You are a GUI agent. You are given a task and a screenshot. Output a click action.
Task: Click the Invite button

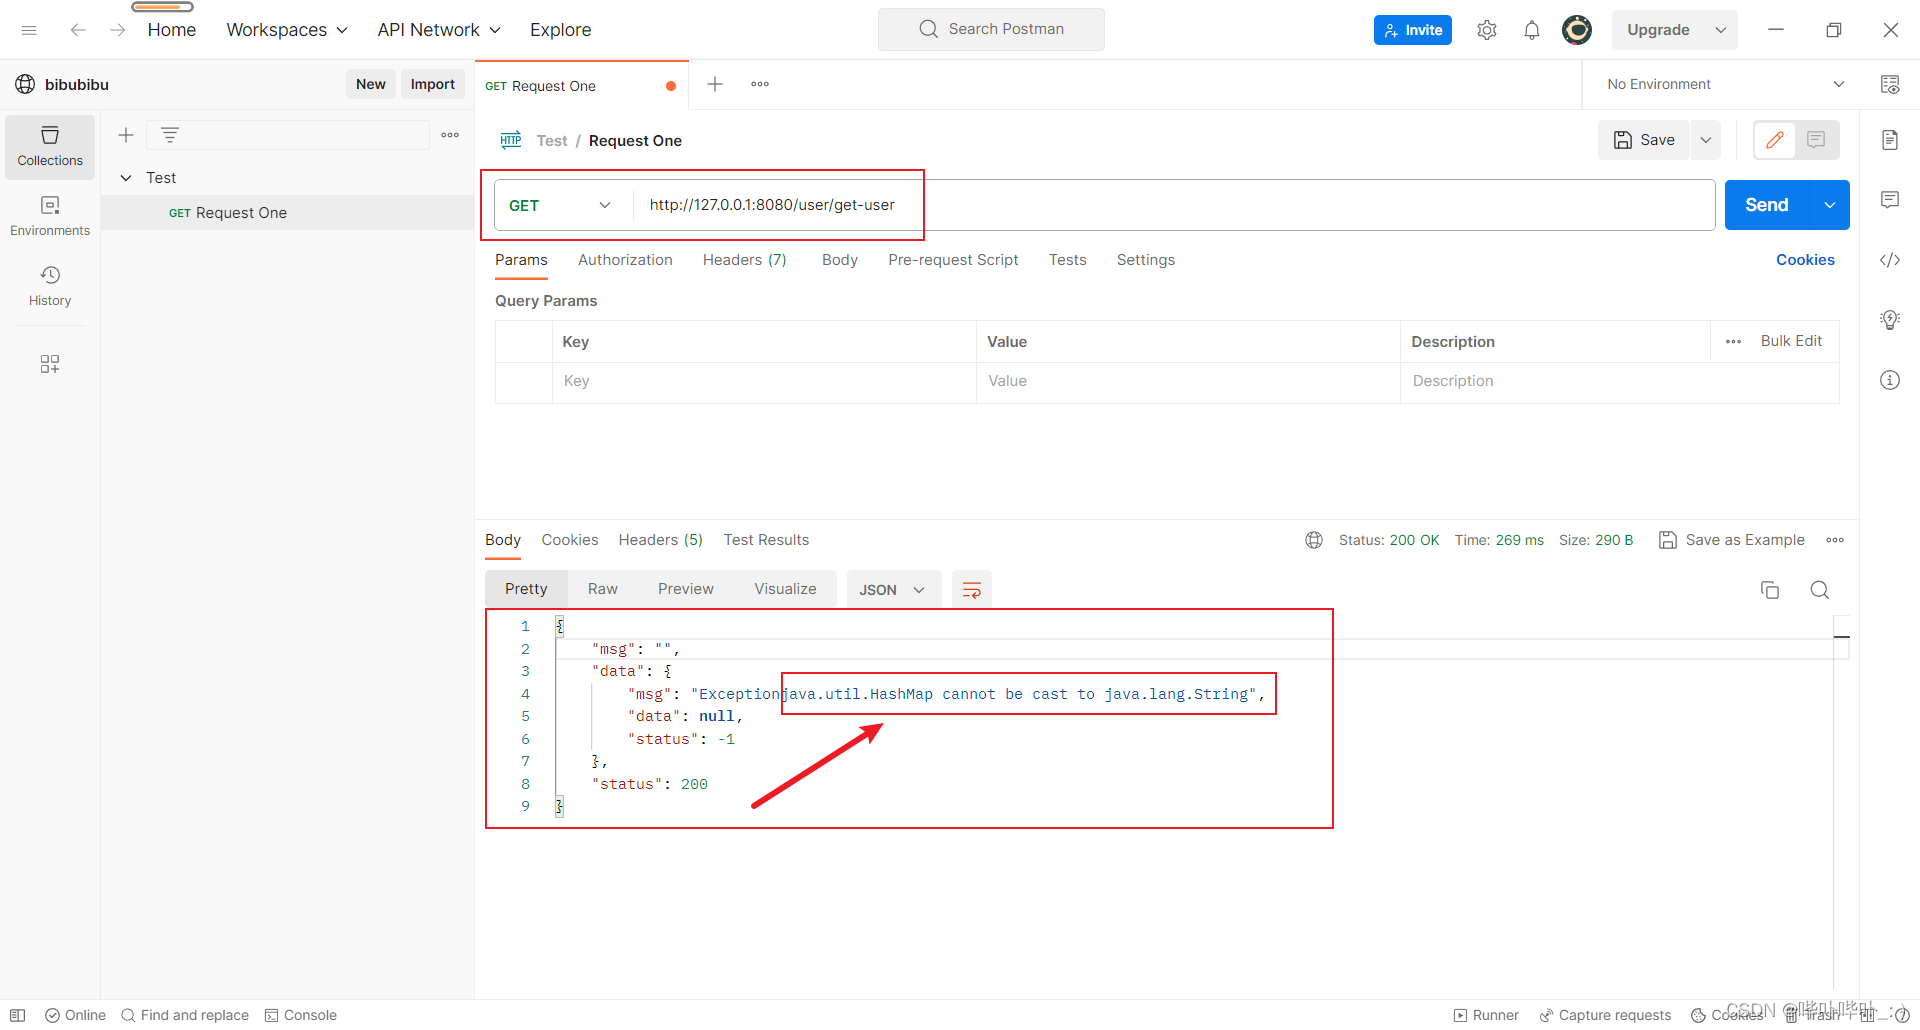[1413, 30]
